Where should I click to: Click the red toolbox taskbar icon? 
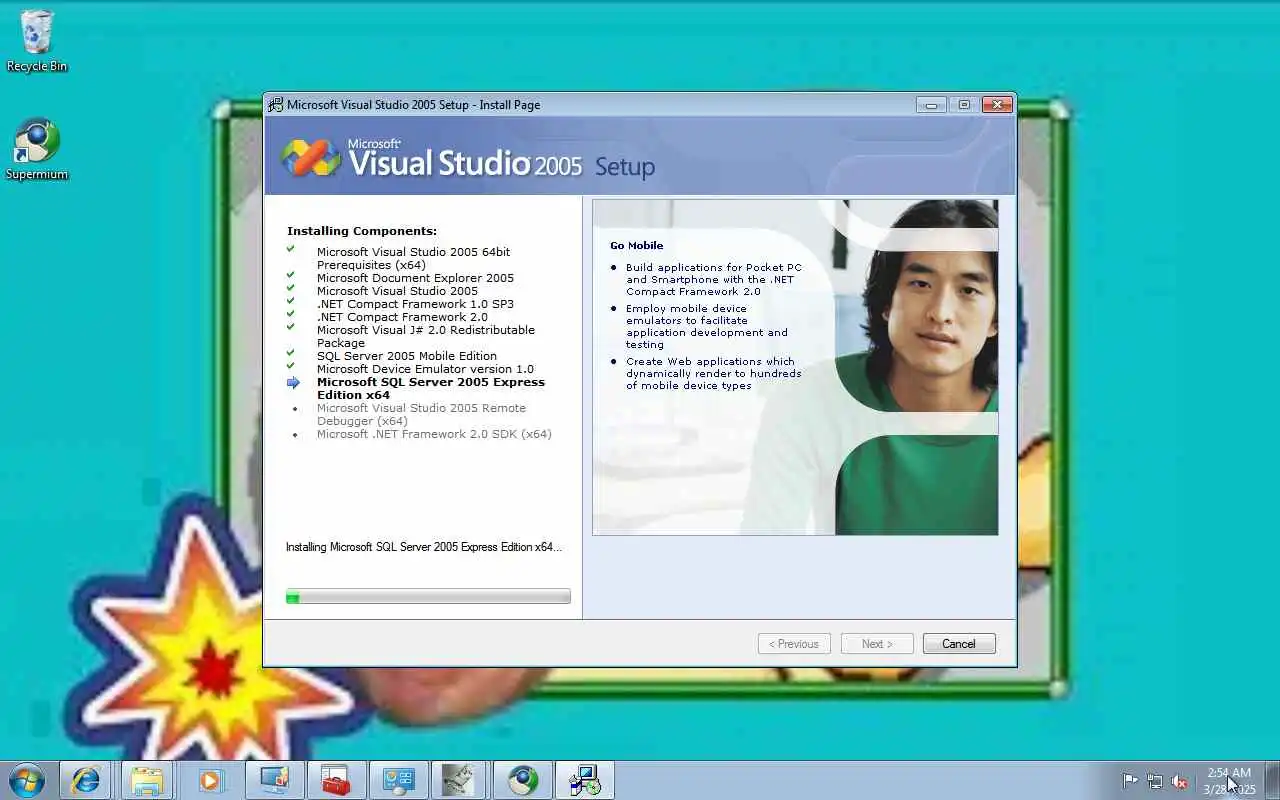[x=336, y=780]
